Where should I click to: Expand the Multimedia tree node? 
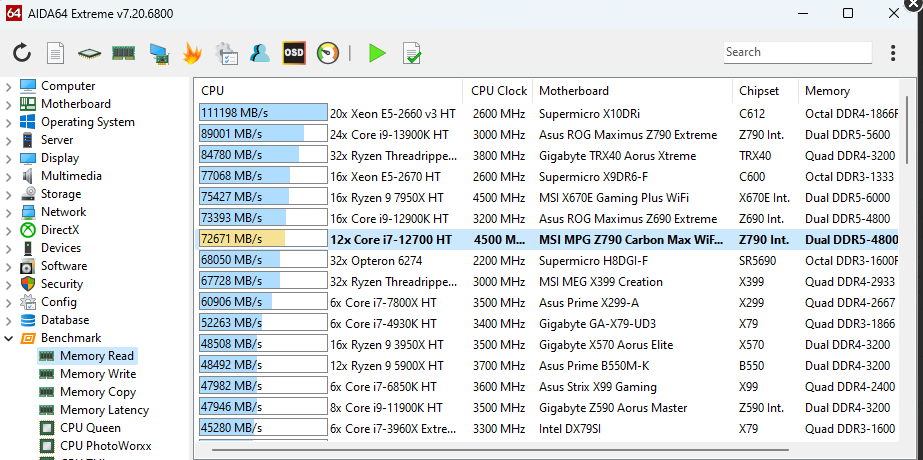pyautogui.click(x=8, y=177)
